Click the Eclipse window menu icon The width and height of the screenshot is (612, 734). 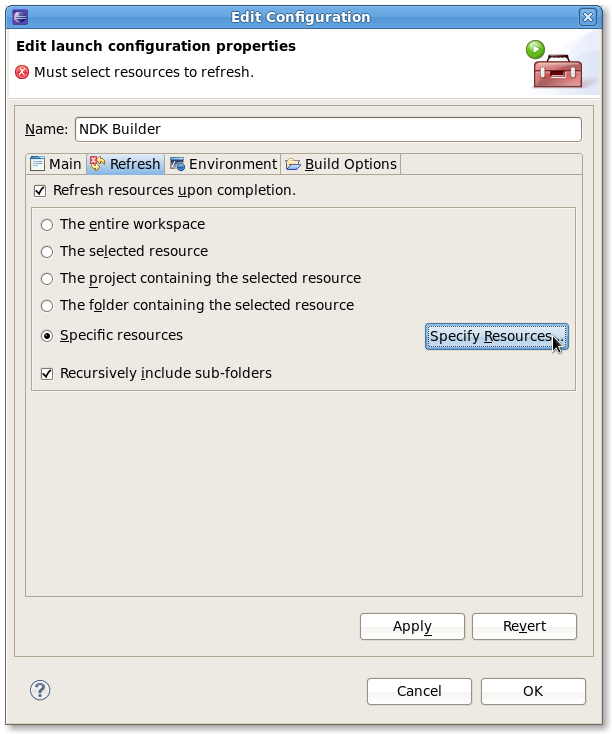(21, 17)
